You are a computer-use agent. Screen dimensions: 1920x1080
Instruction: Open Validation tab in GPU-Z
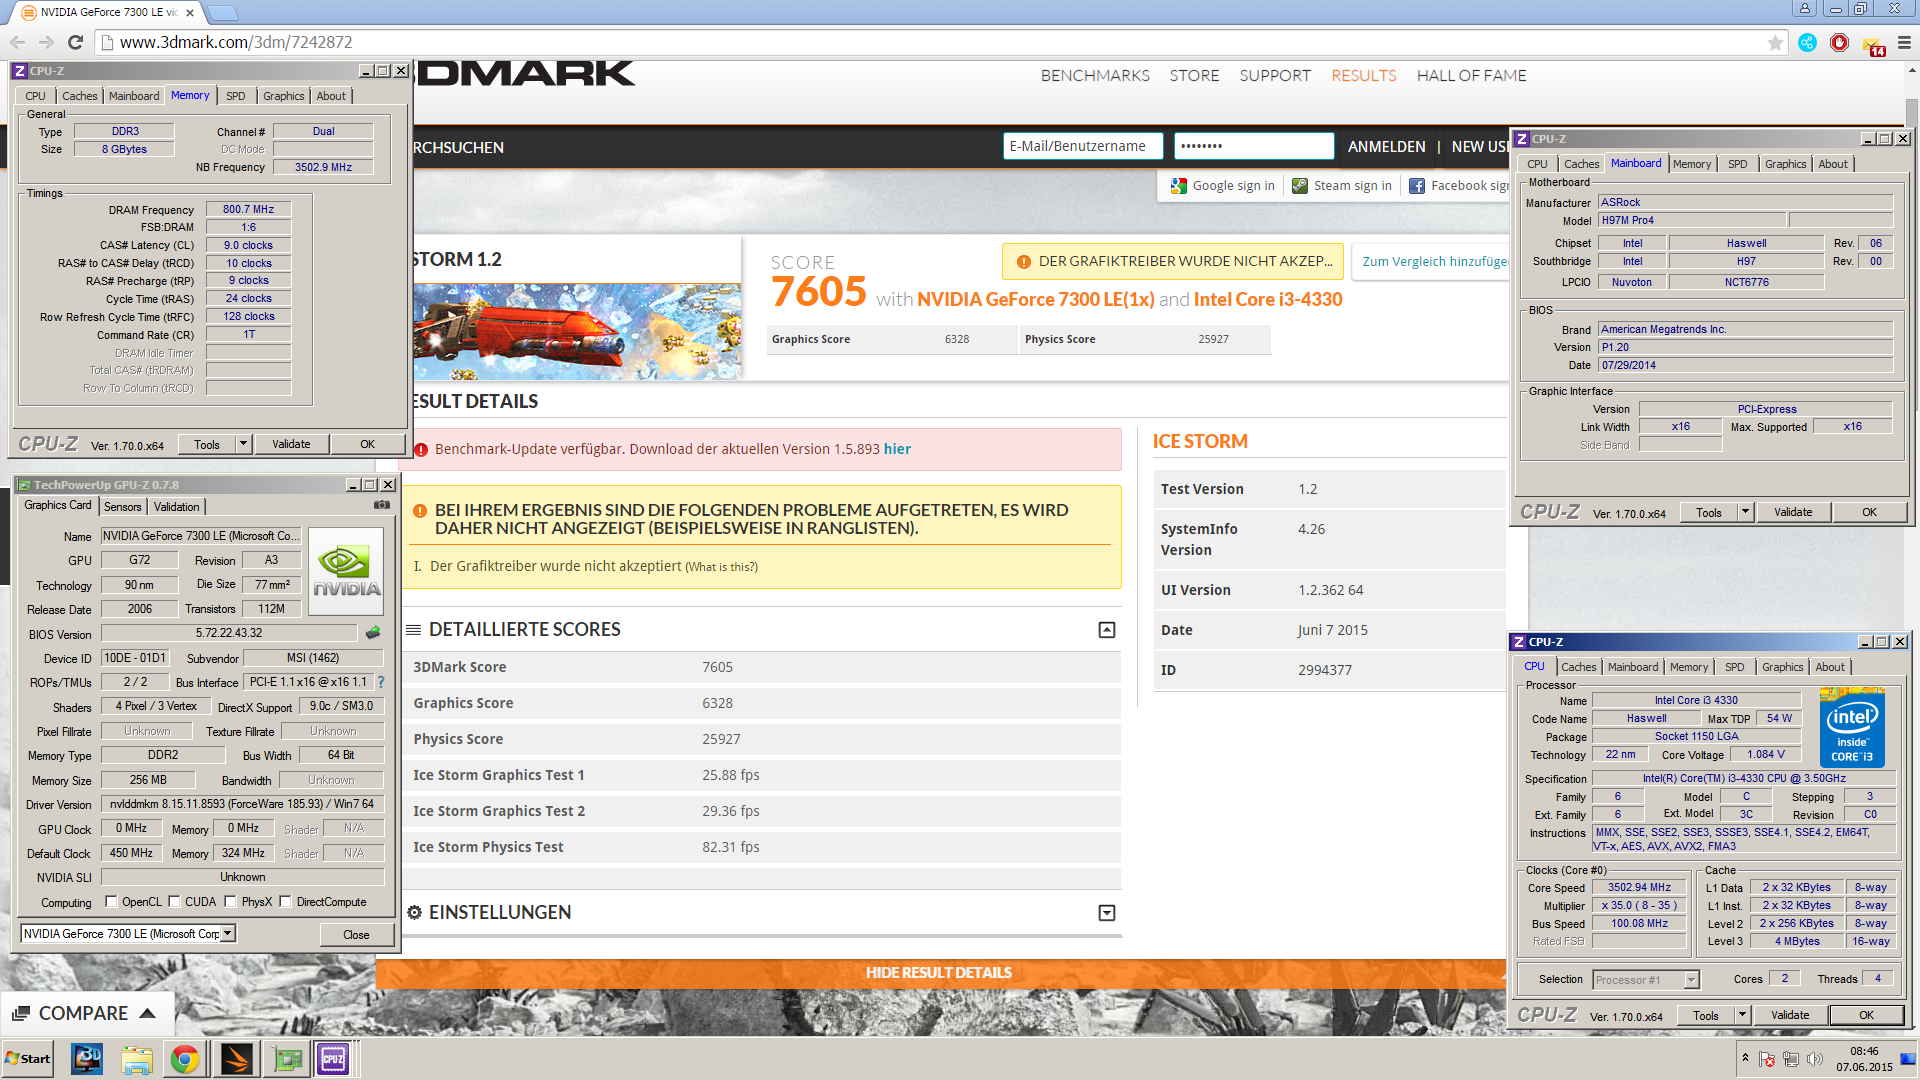[176, 507]
